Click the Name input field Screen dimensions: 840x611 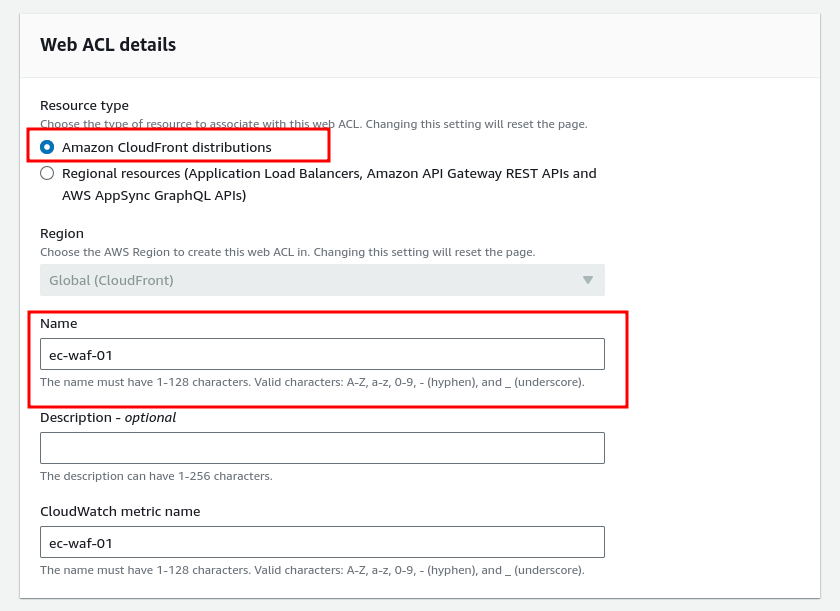pyautogui.click(x=322, y=354)
